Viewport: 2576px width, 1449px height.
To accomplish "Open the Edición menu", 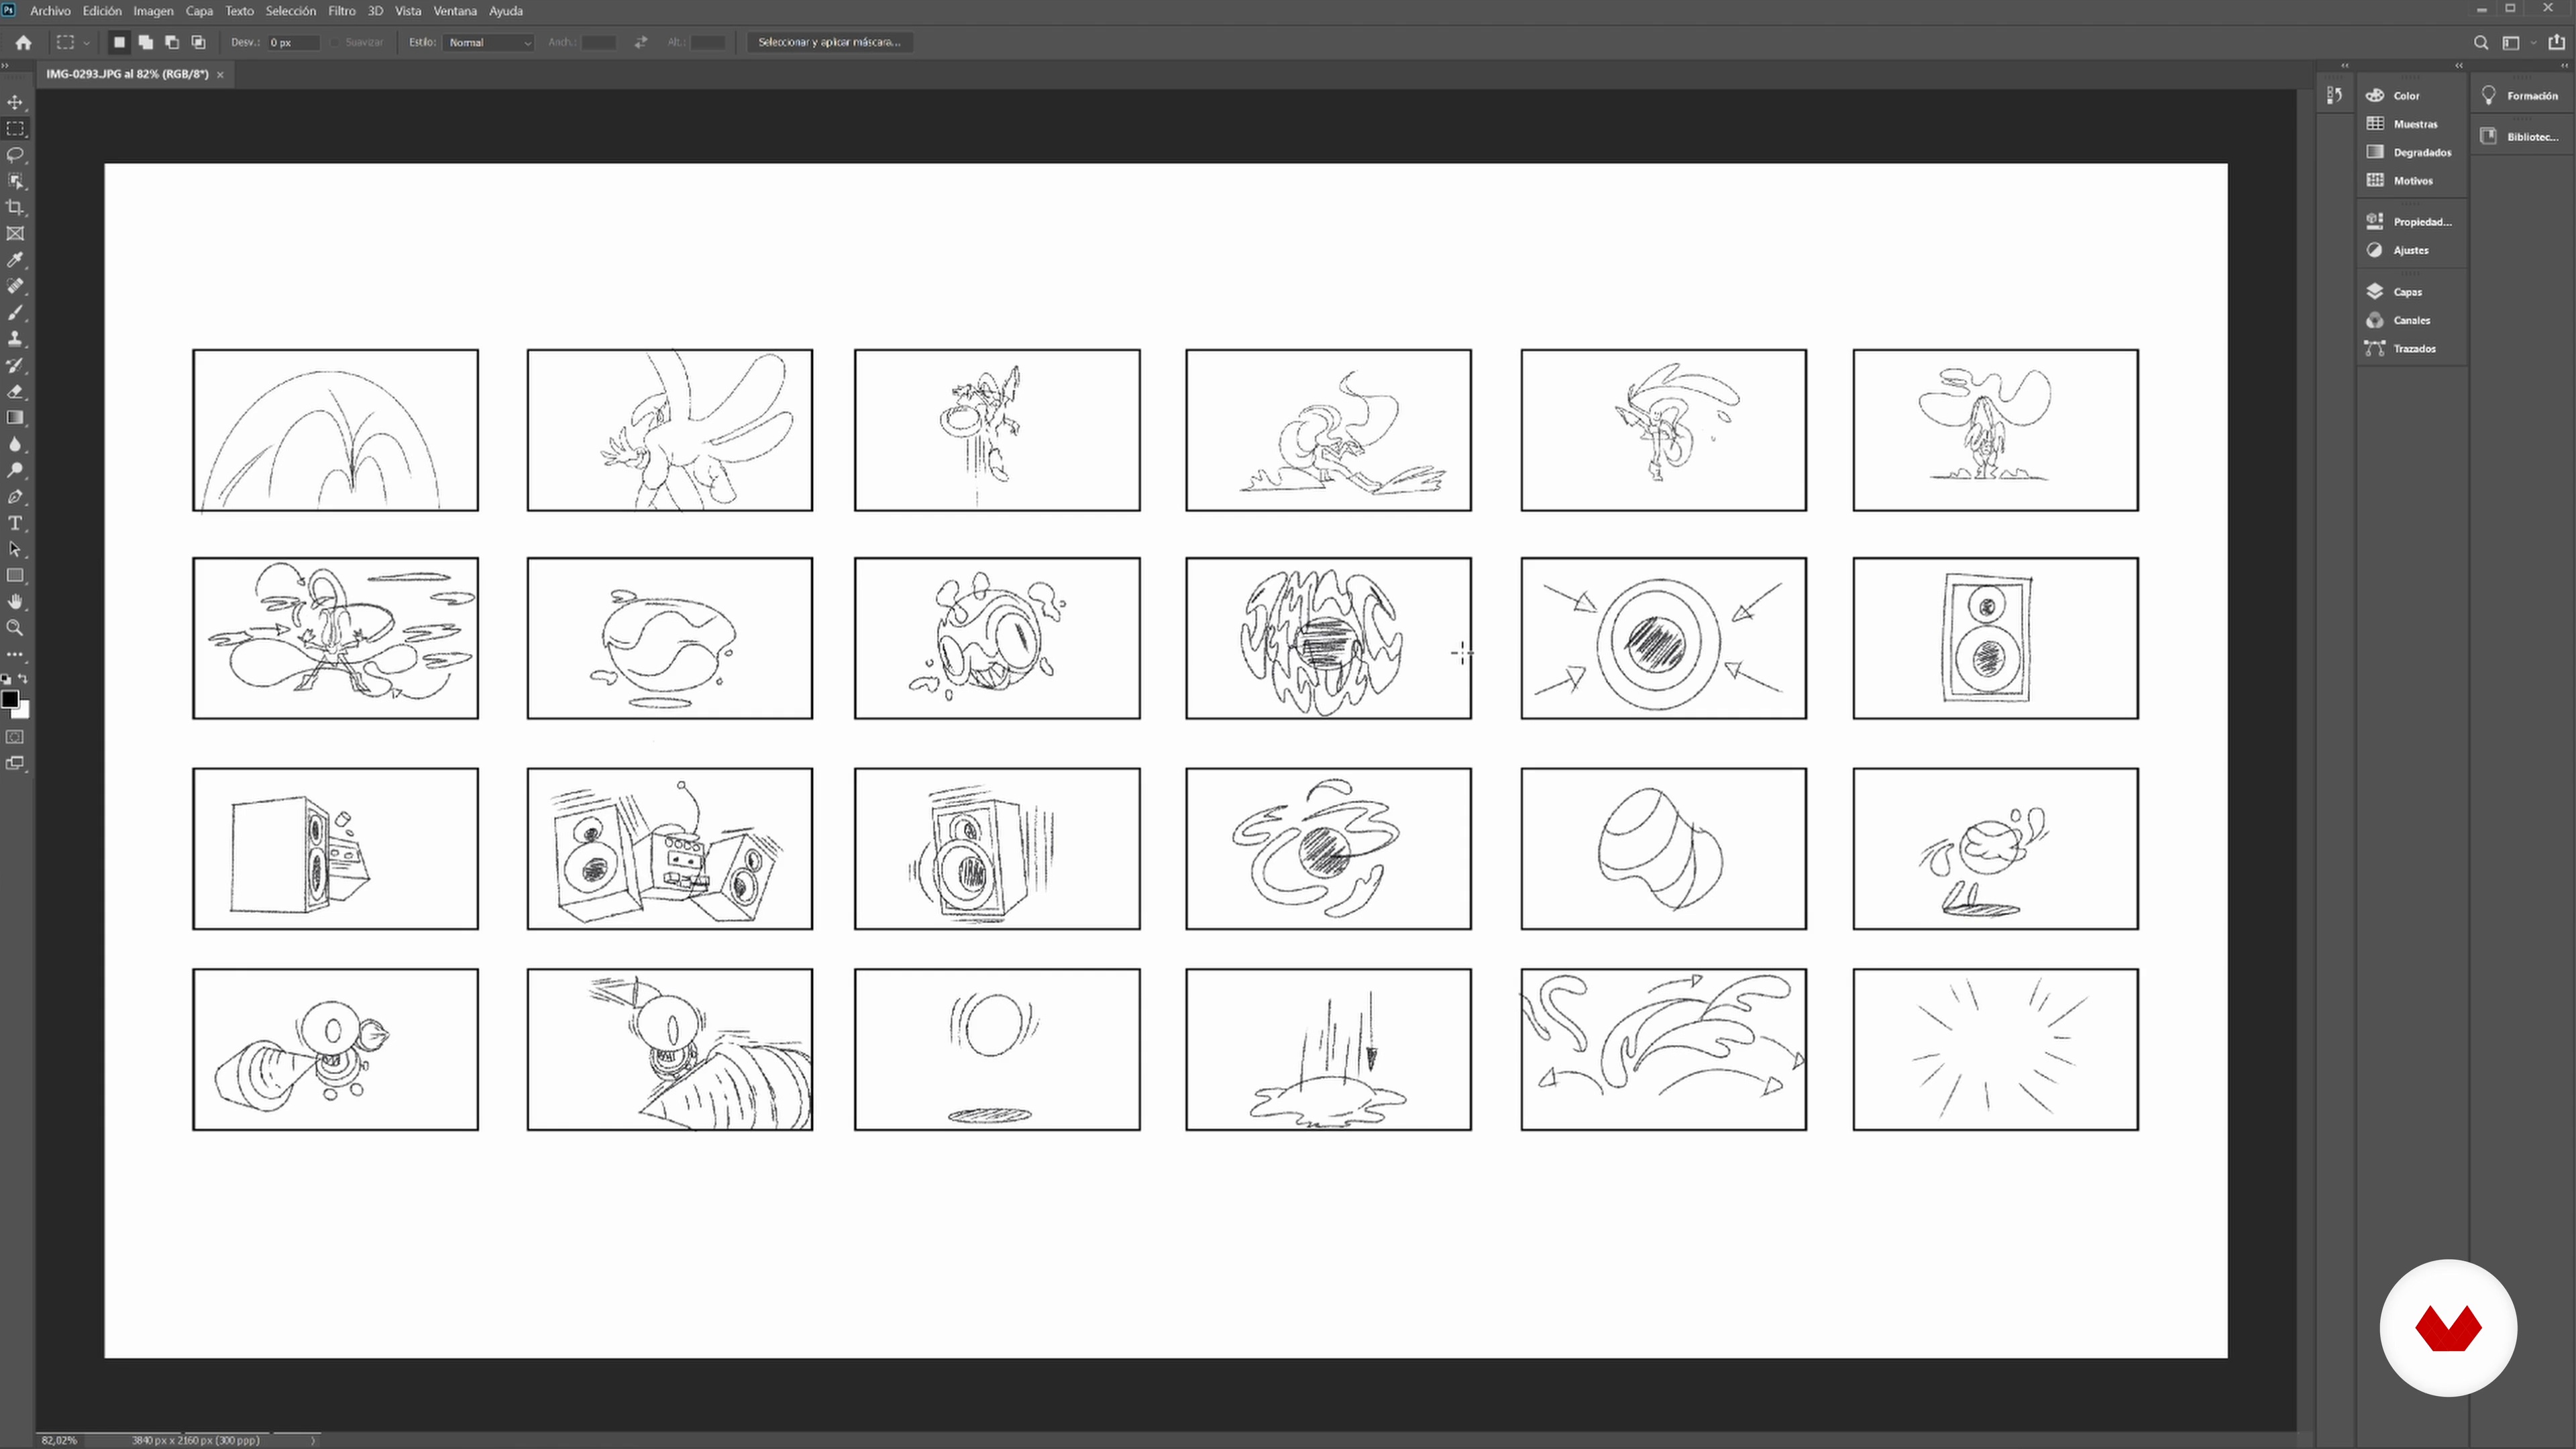I will pyautogui.click(x=101, y=11).
